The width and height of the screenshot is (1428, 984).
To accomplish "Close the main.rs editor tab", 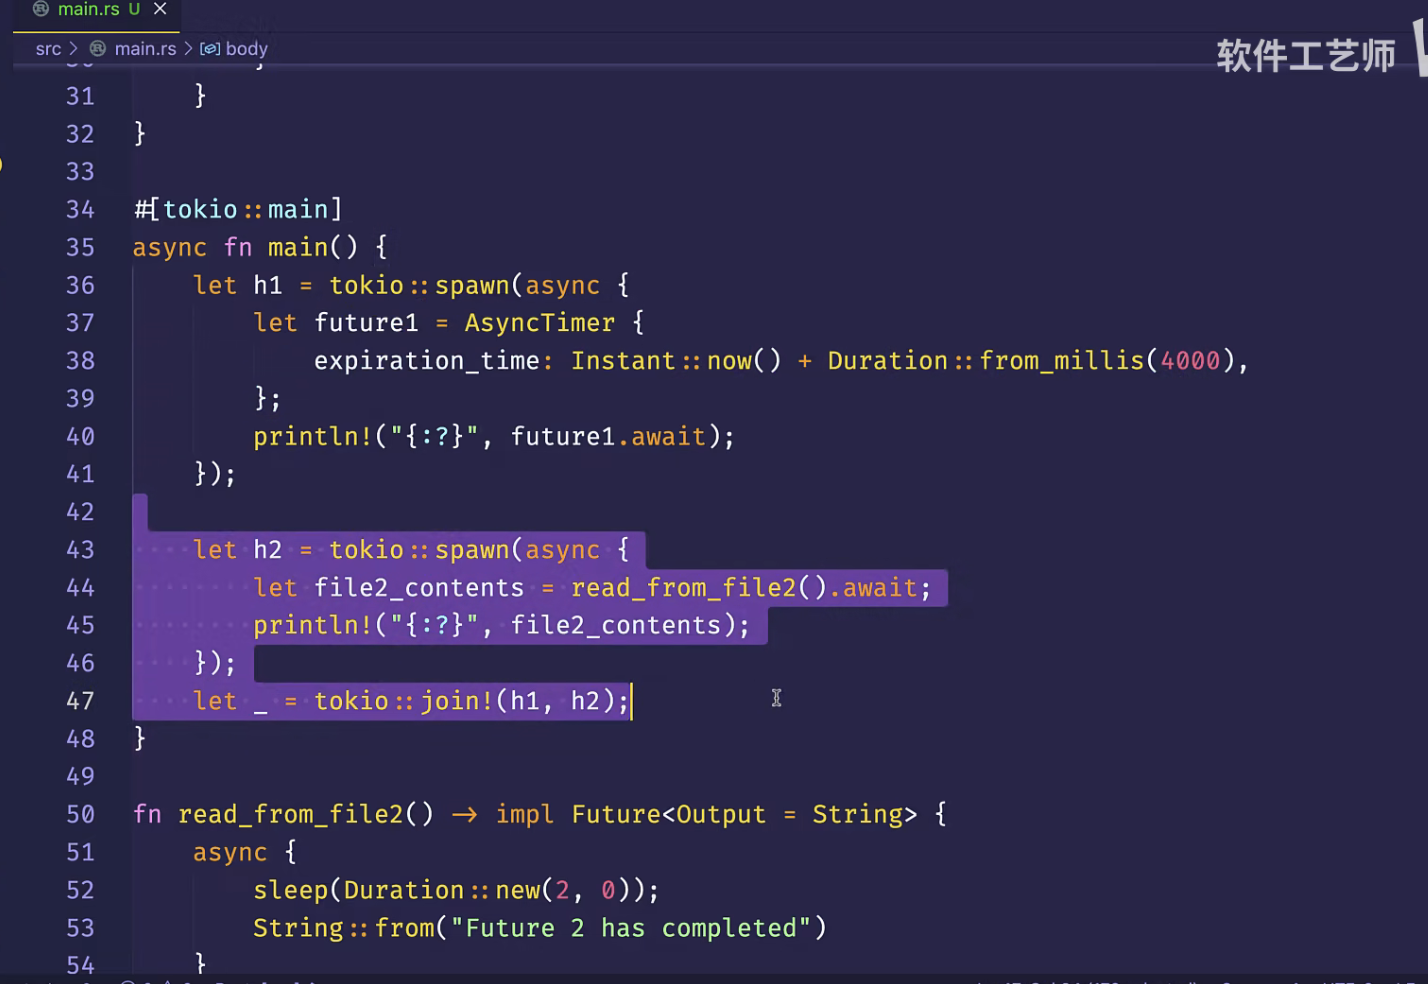I will click(x=160, y=9).
